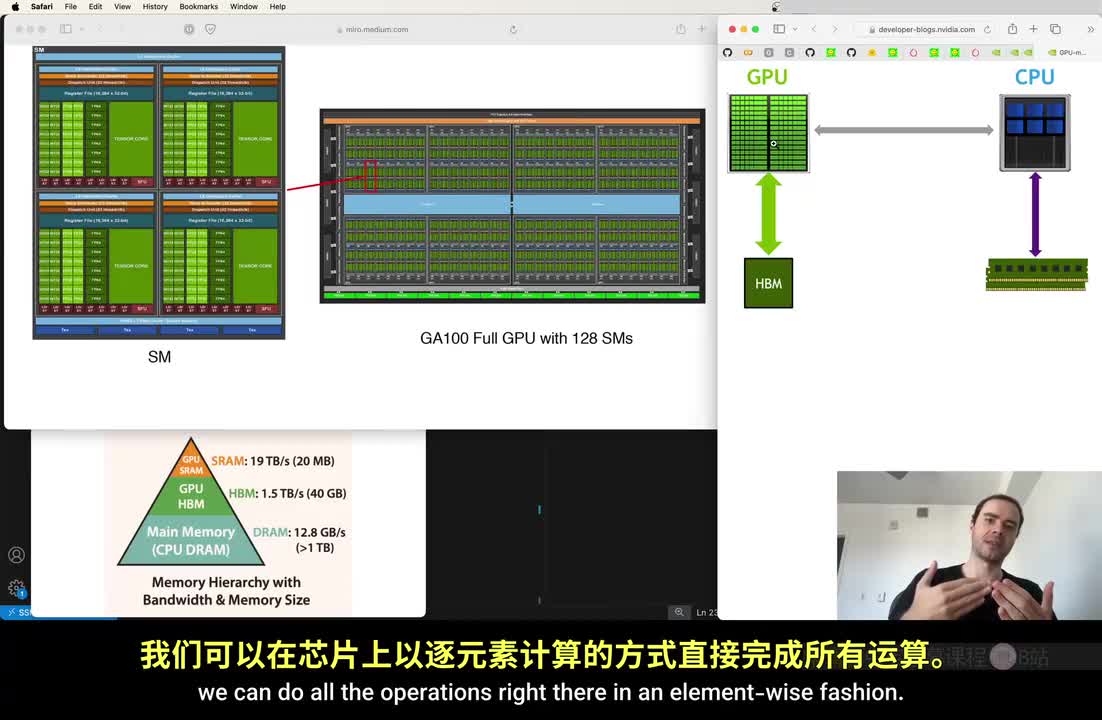Open the Bookmarks menu
Viewport: 1102px width, 720px height.
pyautogui.click(x=198, y=6)
